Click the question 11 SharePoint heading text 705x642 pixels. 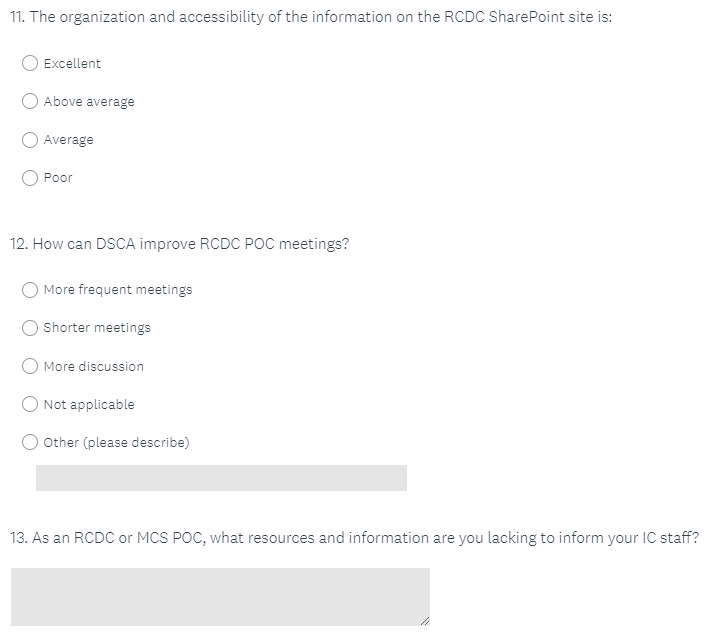coord(311,19)
